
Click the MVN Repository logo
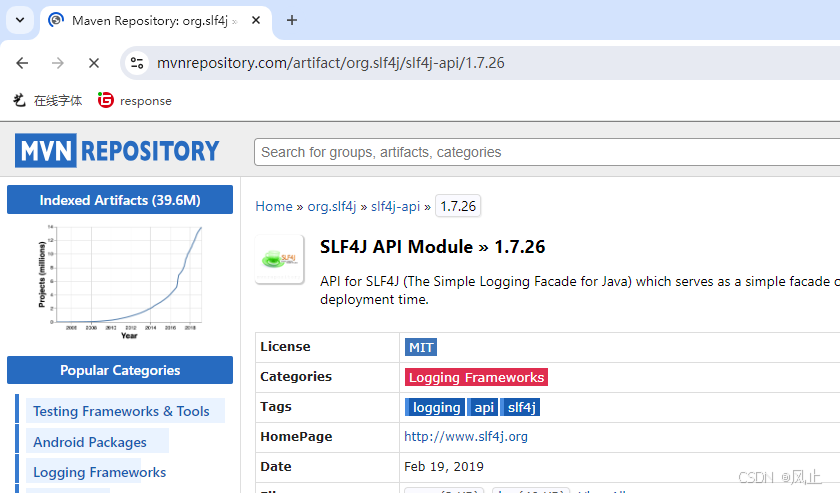pos(117,151)
